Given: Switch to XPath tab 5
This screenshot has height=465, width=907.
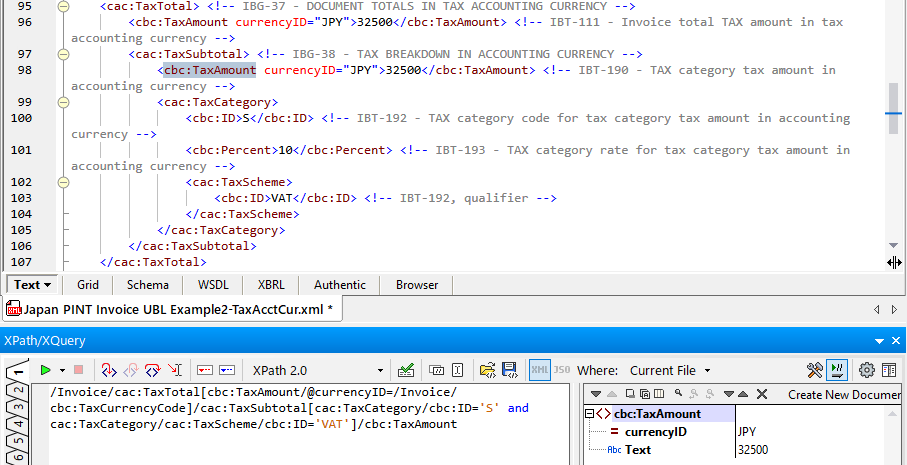Looking at the screenshot, I should [x=19, y=441].
